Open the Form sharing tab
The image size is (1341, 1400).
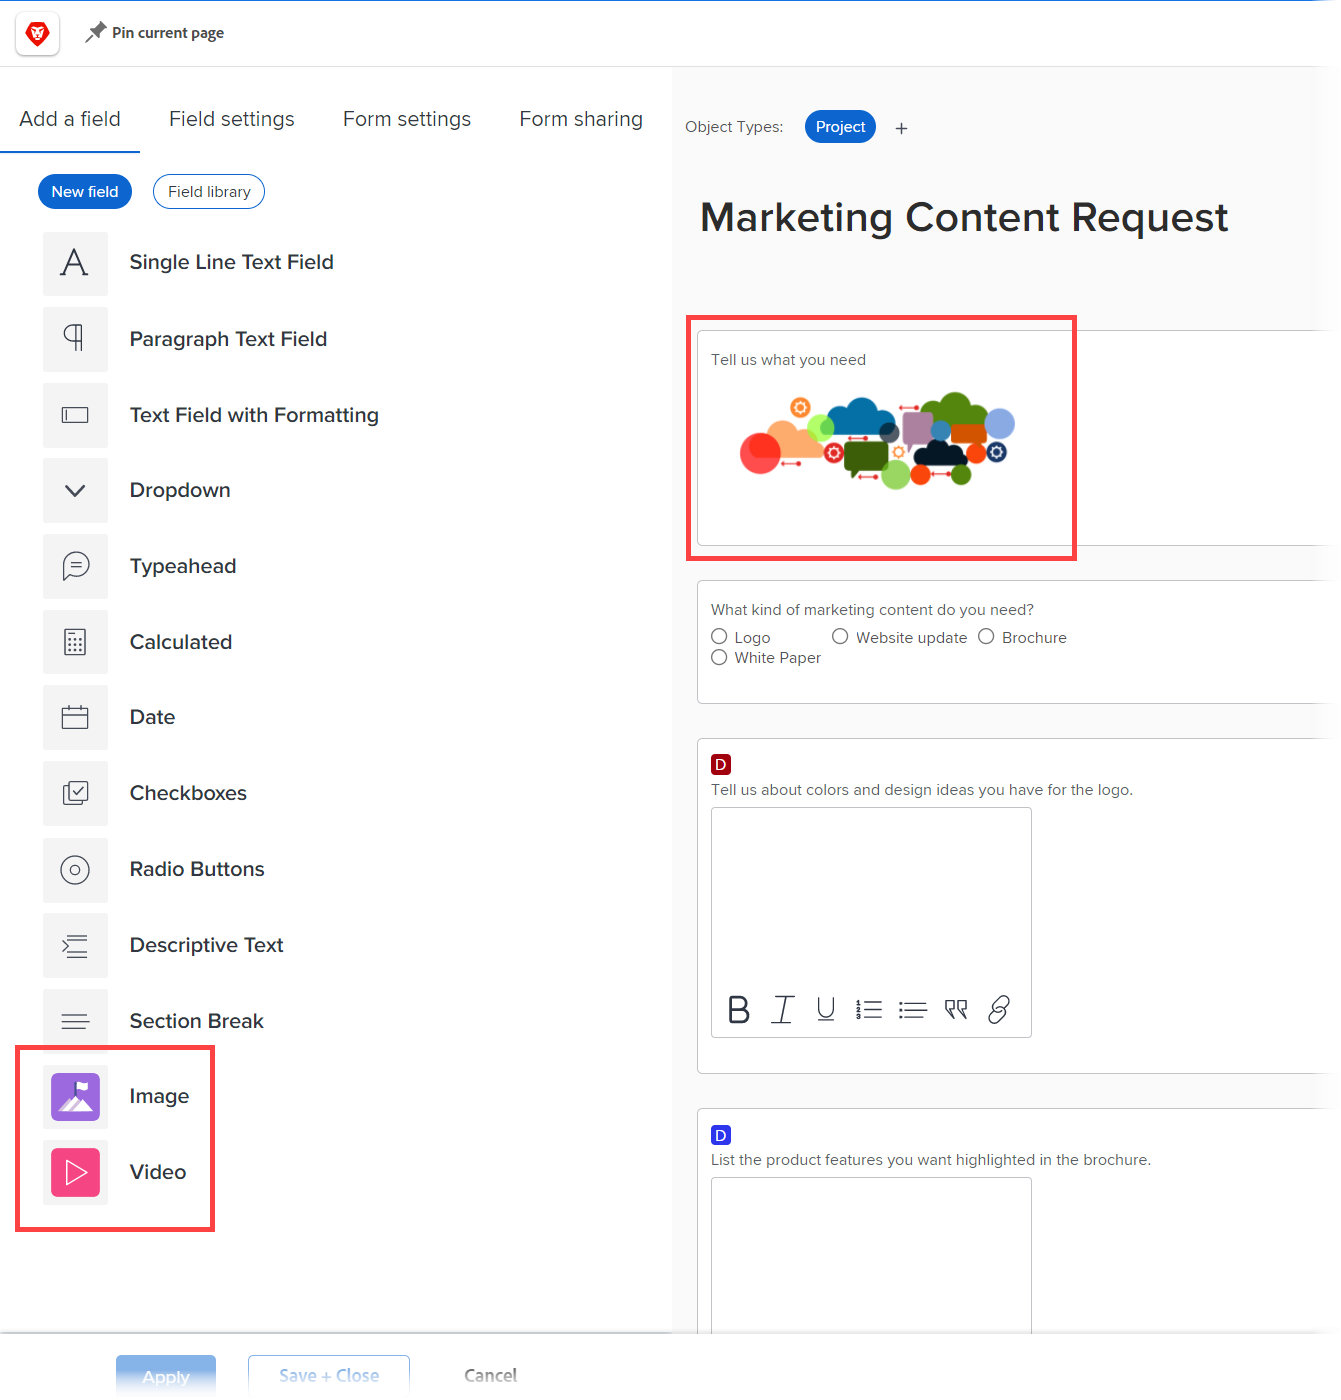tap(581, 119)
